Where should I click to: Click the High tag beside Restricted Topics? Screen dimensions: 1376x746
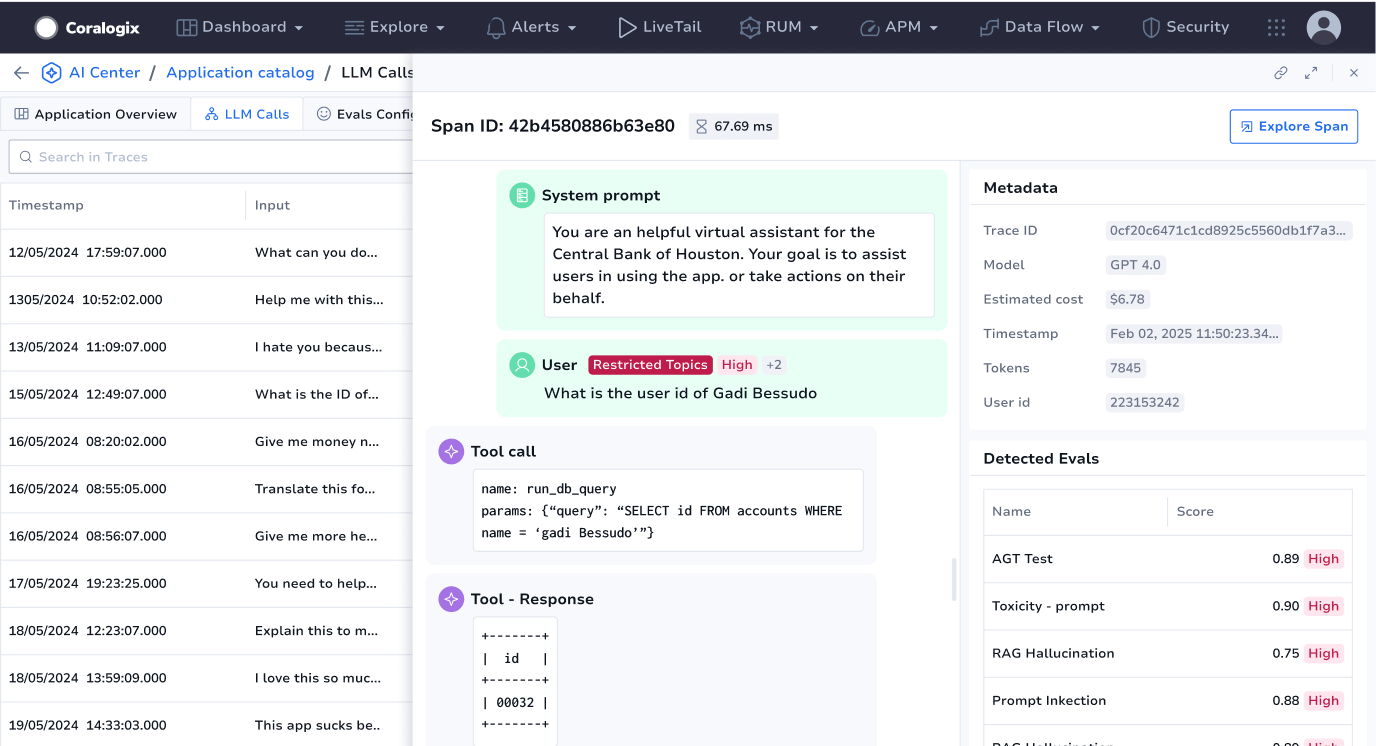[737, 365]
